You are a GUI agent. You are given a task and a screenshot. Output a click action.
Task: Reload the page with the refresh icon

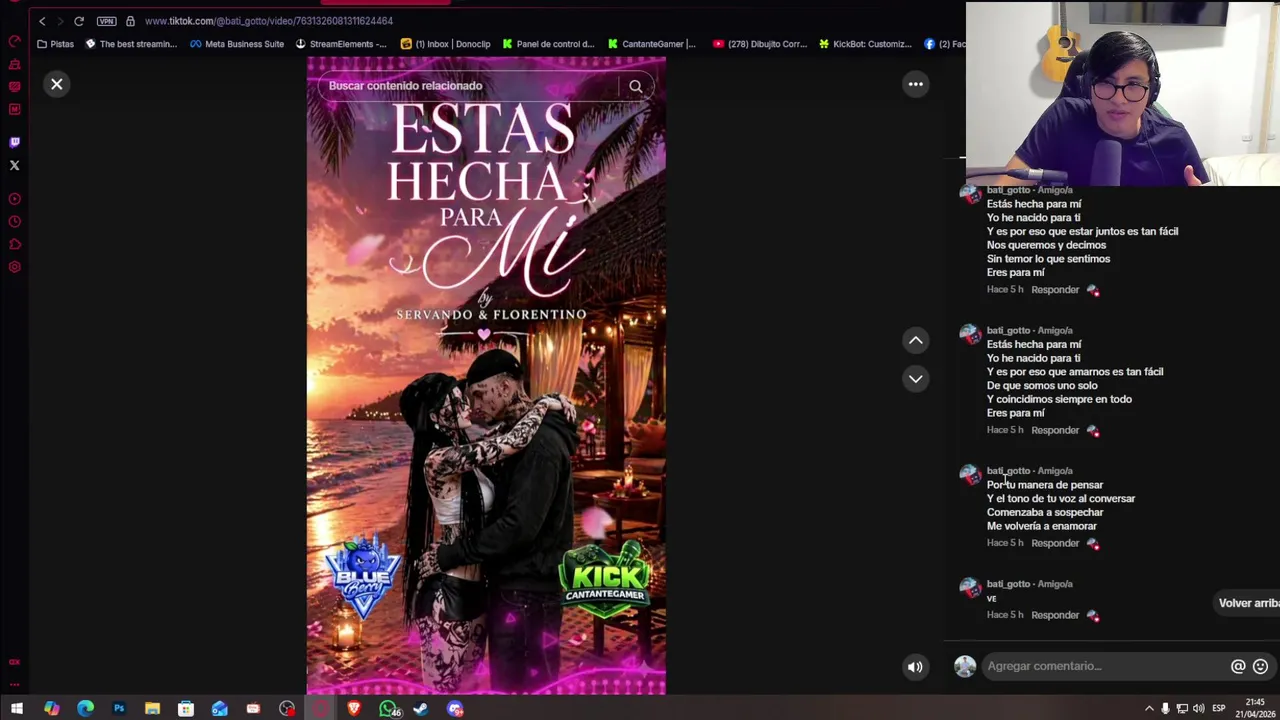pos(79,21)
